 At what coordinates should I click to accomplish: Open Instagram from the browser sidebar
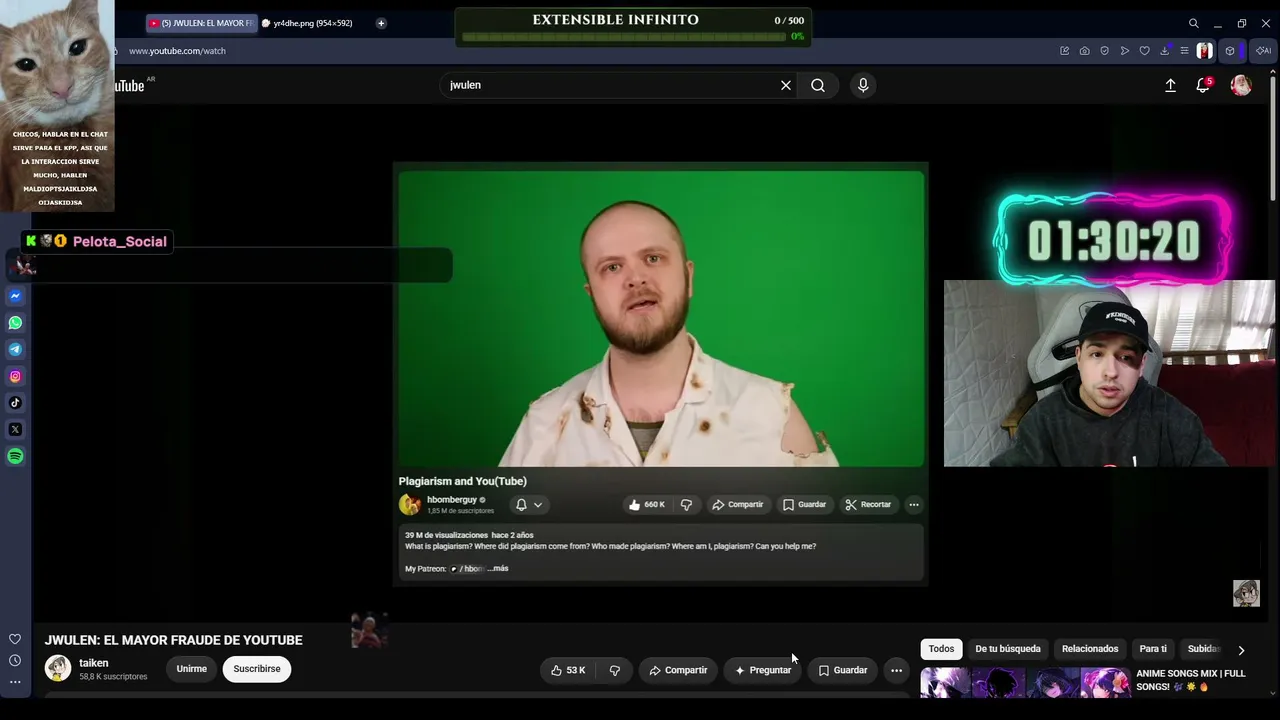click(15, 376)
